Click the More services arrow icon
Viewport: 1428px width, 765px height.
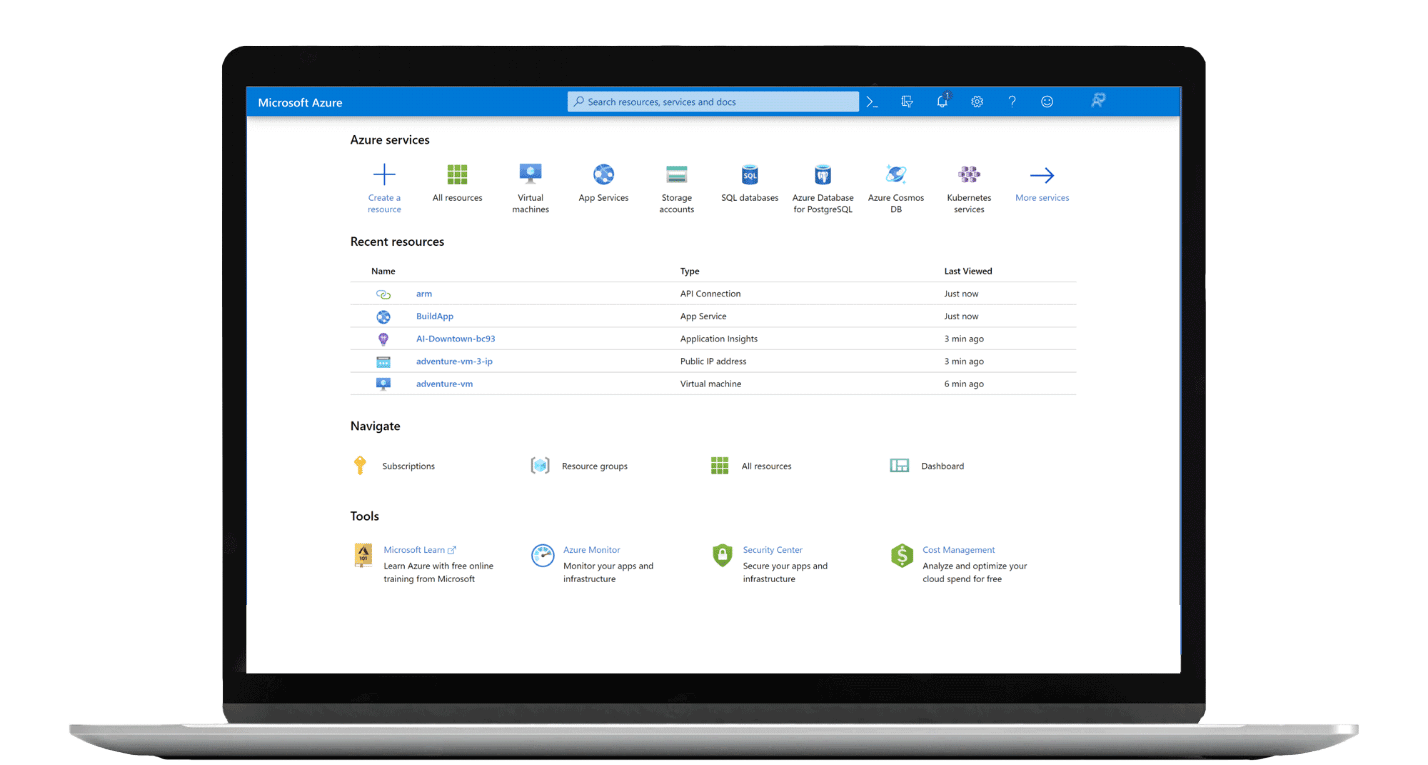[1042, 176]
